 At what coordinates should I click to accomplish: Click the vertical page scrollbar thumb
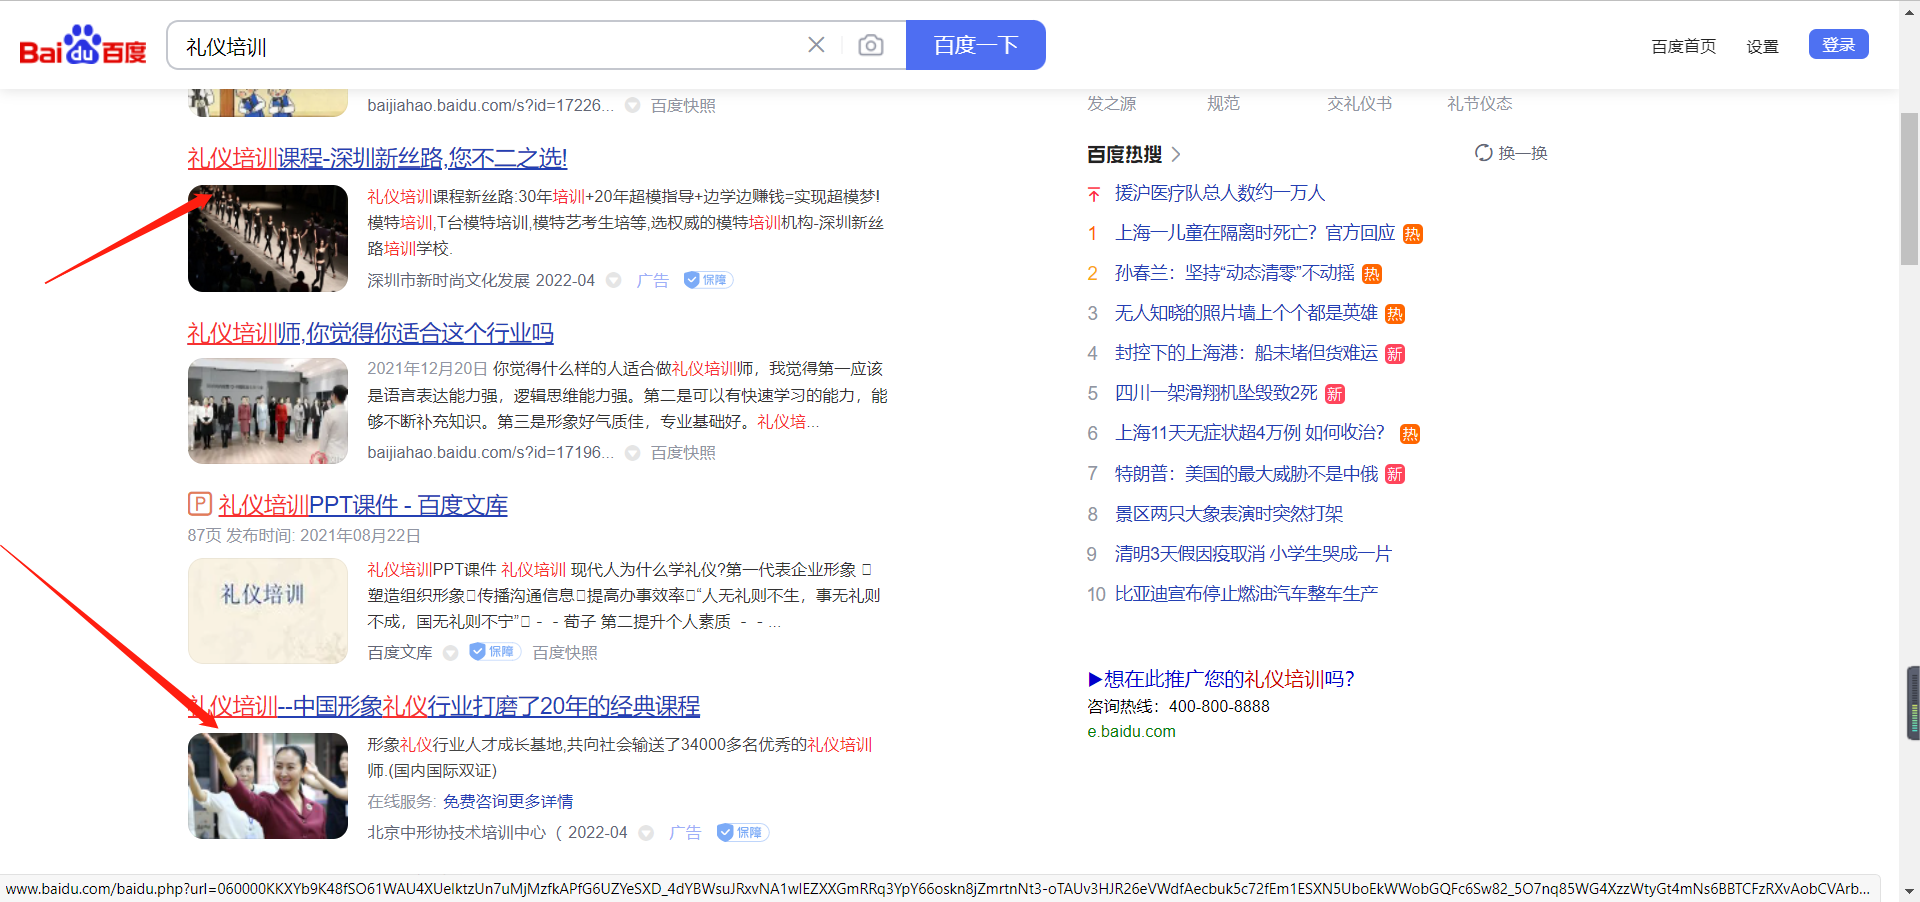(1910, 190)
